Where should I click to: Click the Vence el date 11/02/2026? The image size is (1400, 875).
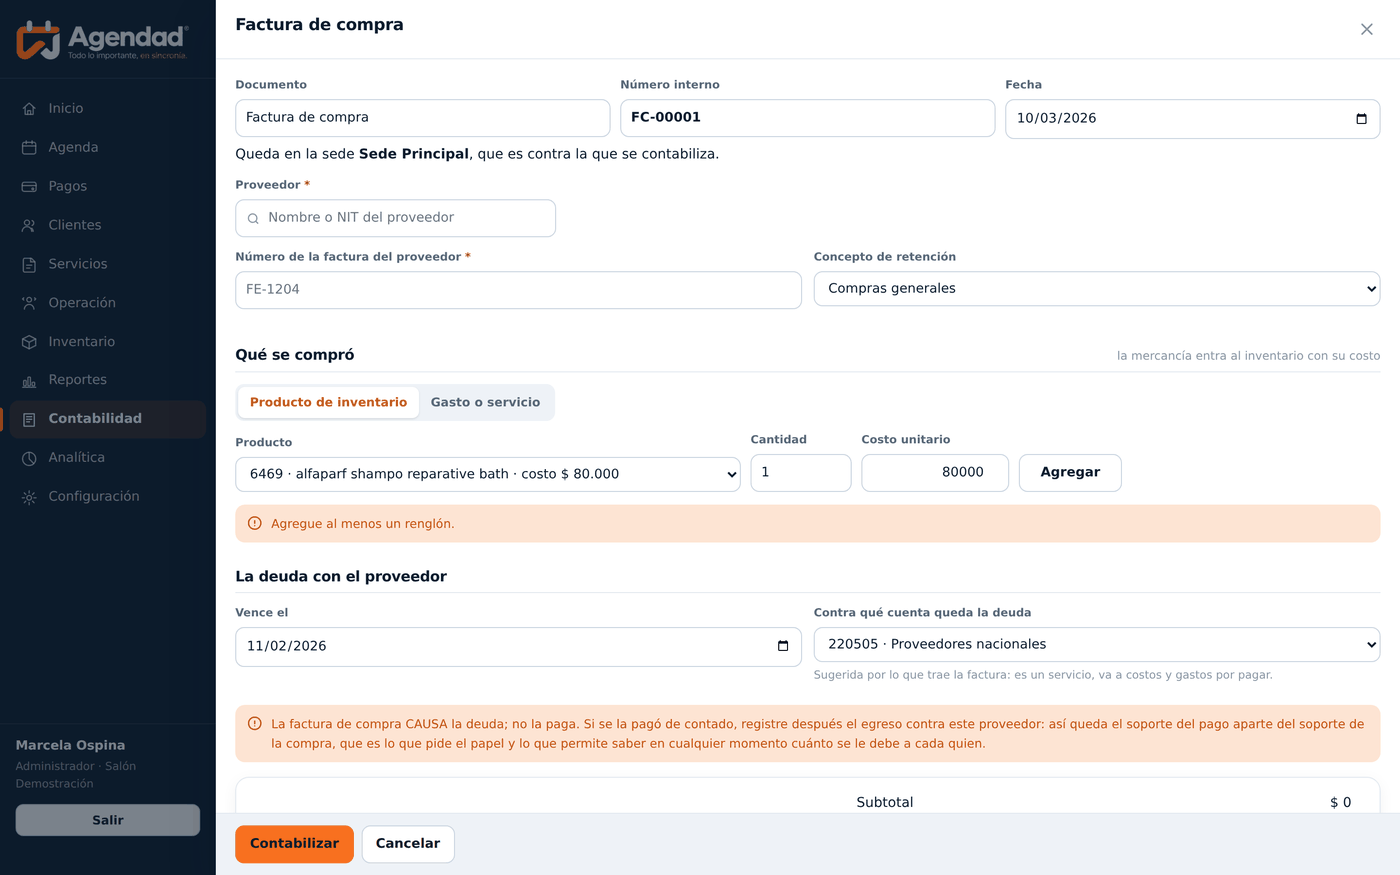(518, 647)
